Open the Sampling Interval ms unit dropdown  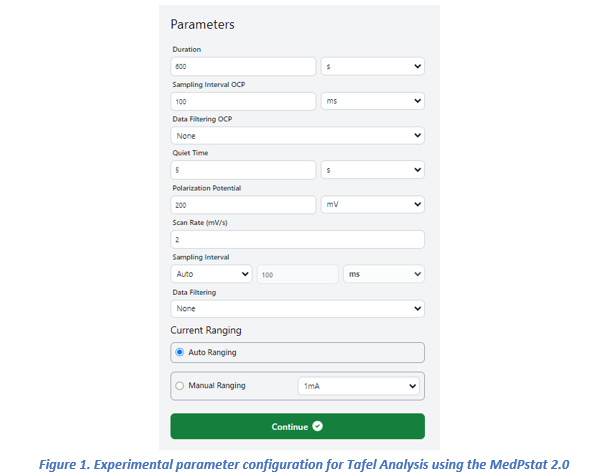click(383, 273)
